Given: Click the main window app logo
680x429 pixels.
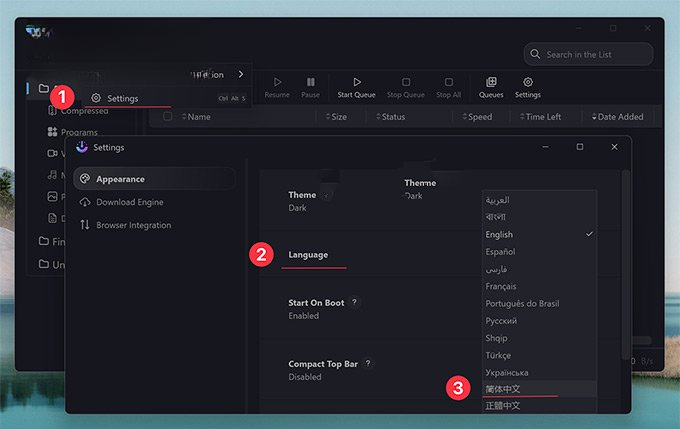Looking at the screenshot, I should 38,31.
